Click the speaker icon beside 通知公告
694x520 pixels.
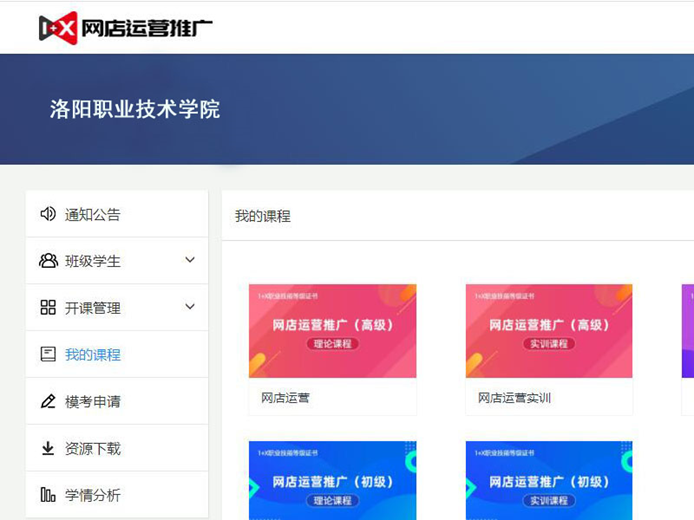click(x=48, y=214)
